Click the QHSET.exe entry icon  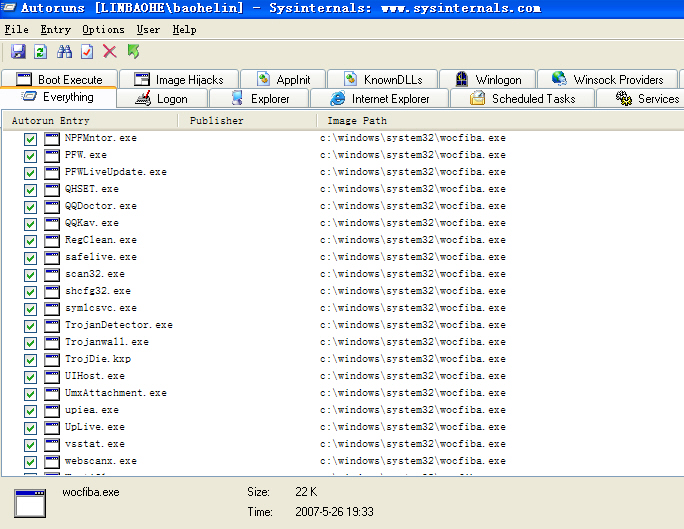[52, 190]
